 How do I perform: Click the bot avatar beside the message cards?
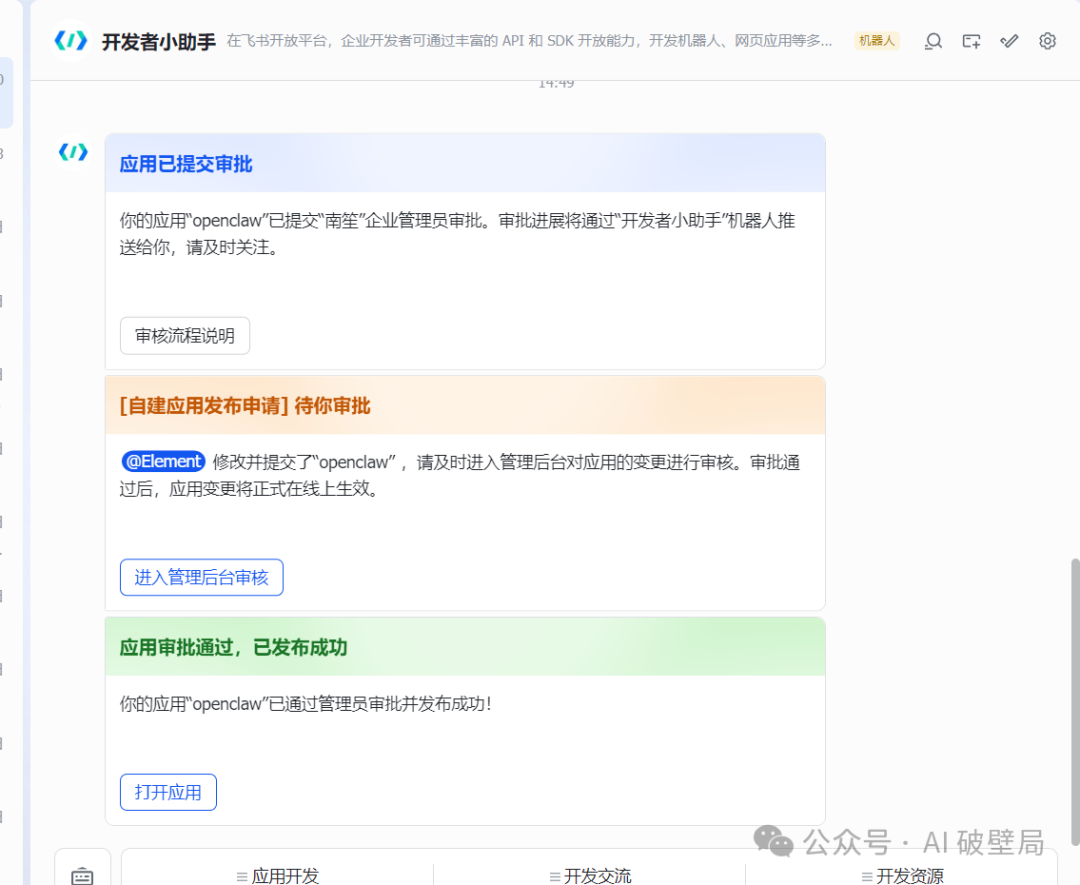click(73, 152)
